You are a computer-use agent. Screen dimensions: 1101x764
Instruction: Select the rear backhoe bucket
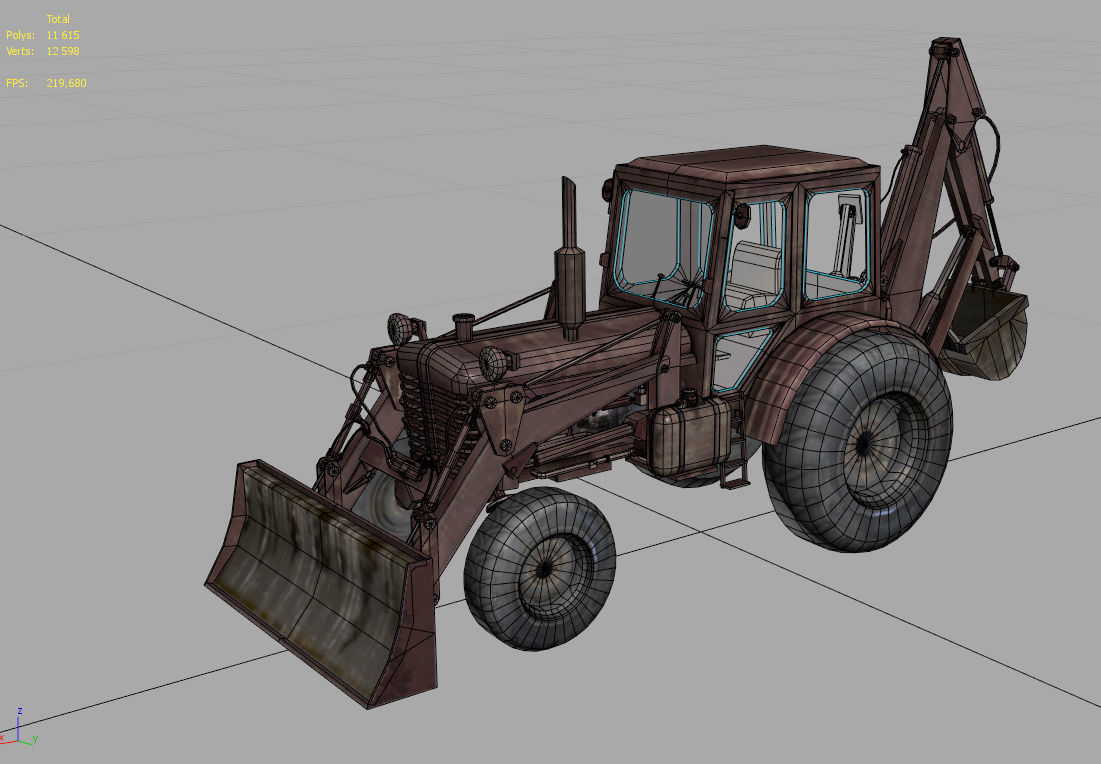(x=983, y=333)
